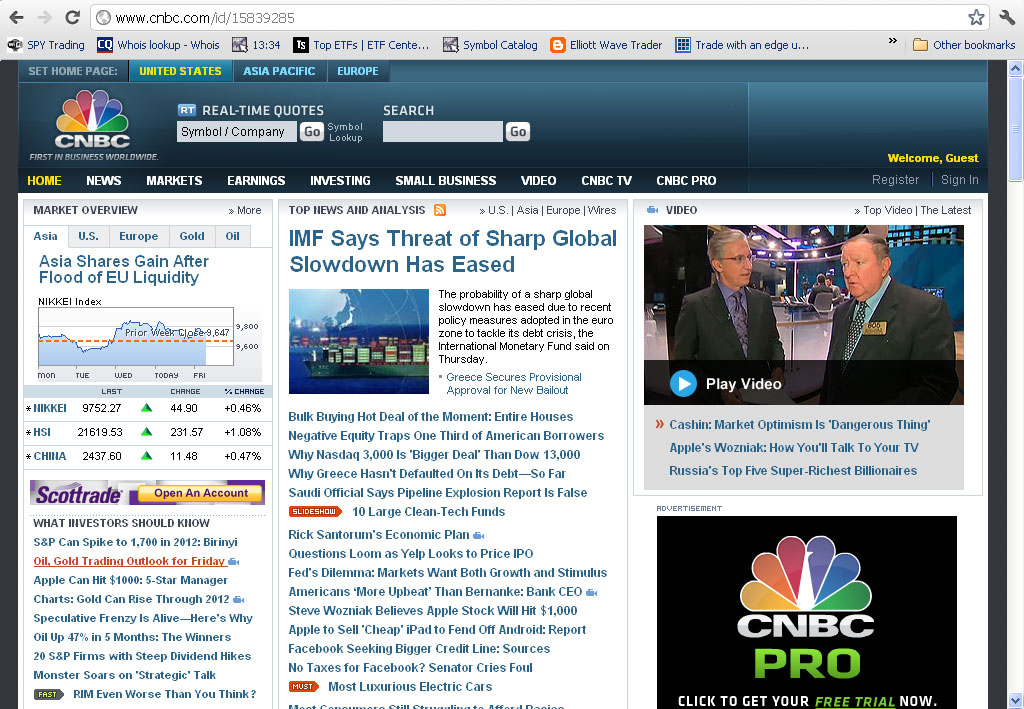Click camera icon next to VIDEO heading
The image size is (1024, 709).
click(652, 210)
